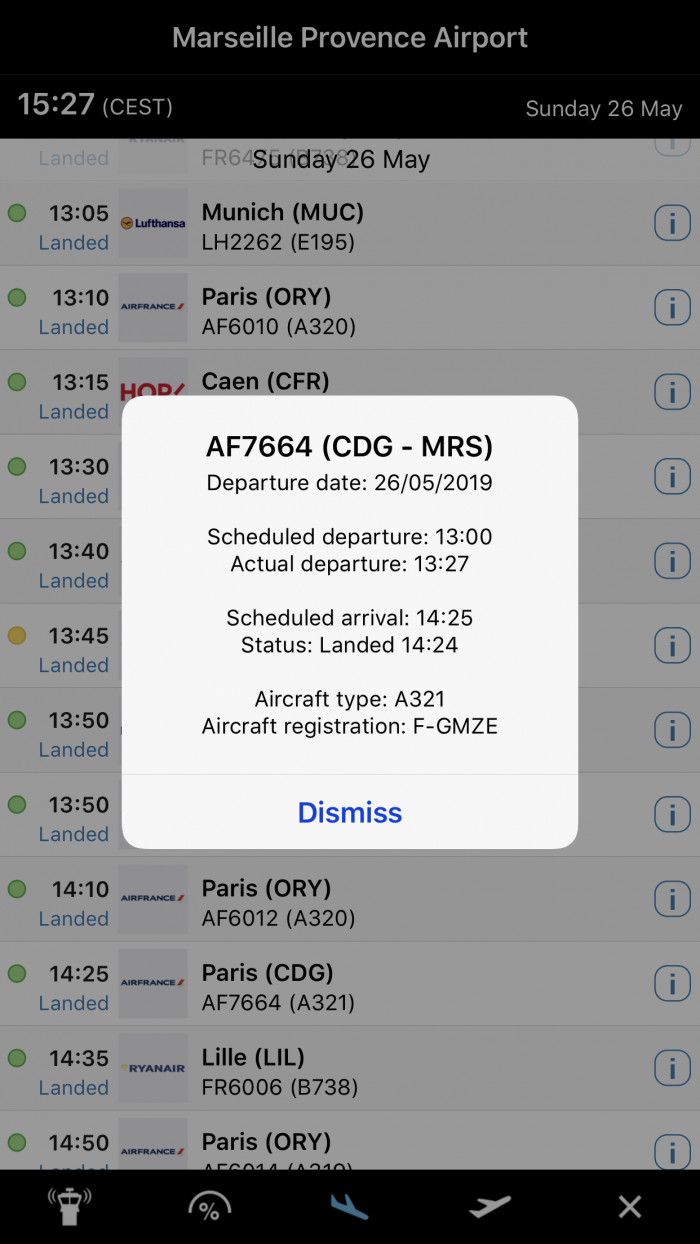Screen dimensions: 700x1244
Task: Tap the X icon in the bottom bar
Action: coord(630,1207)
